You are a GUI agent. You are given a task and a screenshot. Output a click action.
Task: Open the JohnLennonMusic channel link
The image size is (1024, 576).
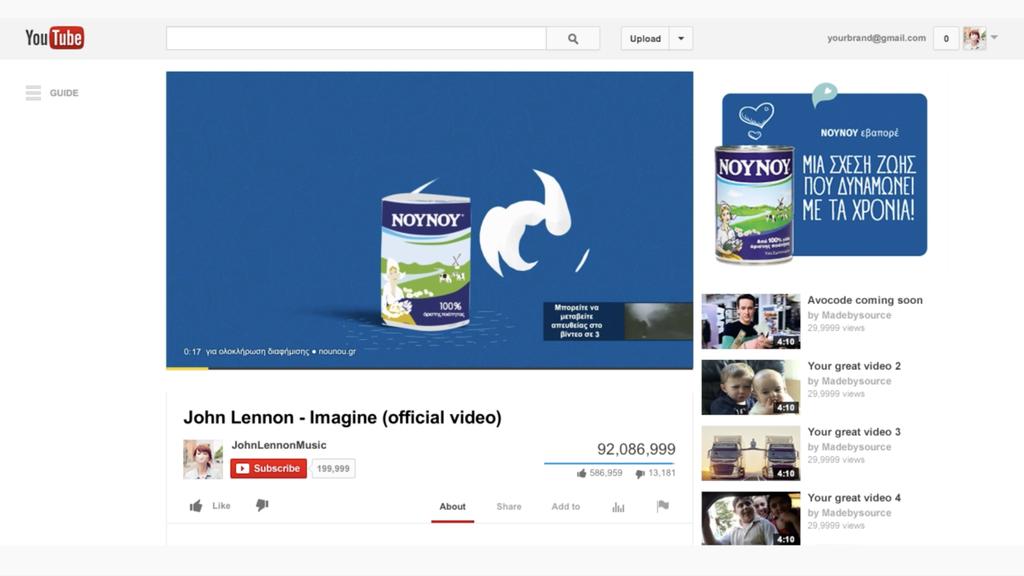point(279,445)
